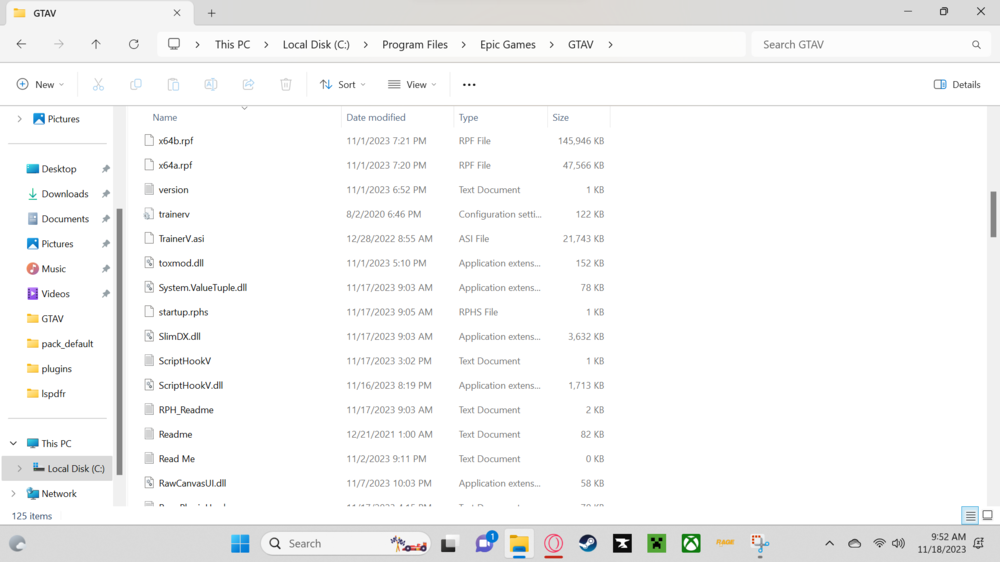This screenshot has width=1000, height=562.
Task: Click the Paste clipboard icon
Action: pyautogui.click(x=173, y=84)
